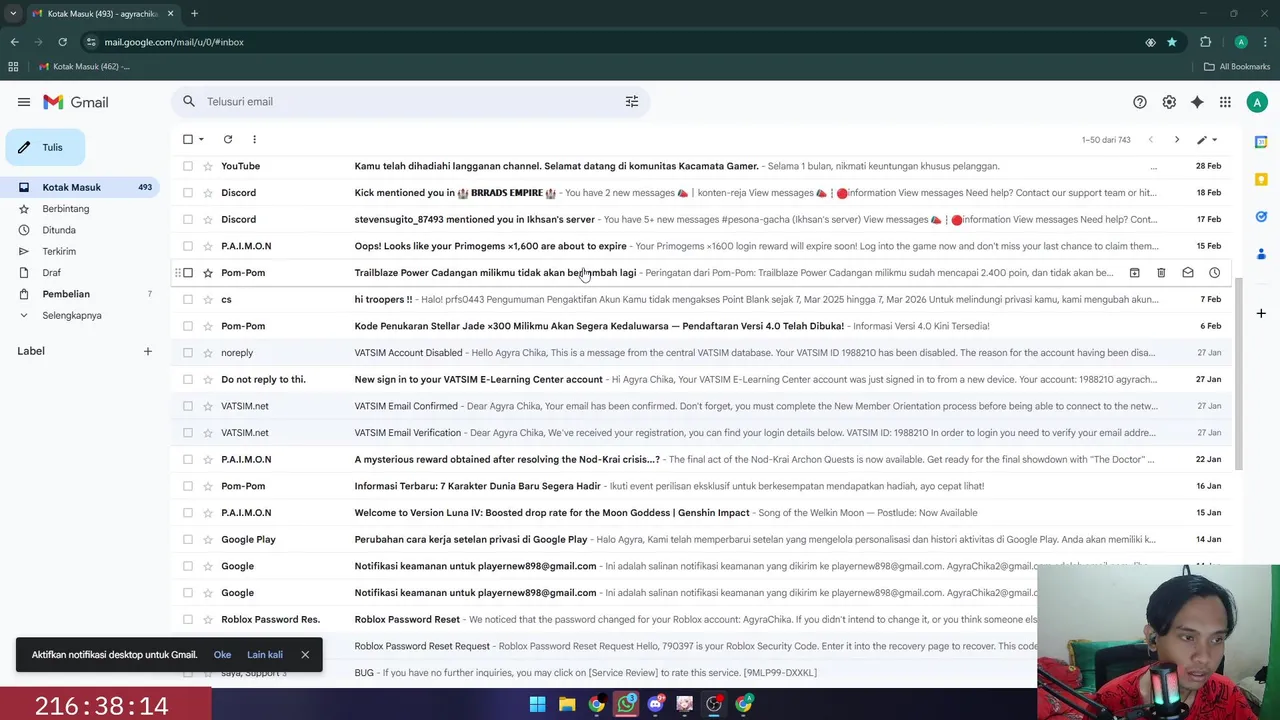Open Chrome tab search dropdown arrow
1280x720 pixels.
point(13,13)
